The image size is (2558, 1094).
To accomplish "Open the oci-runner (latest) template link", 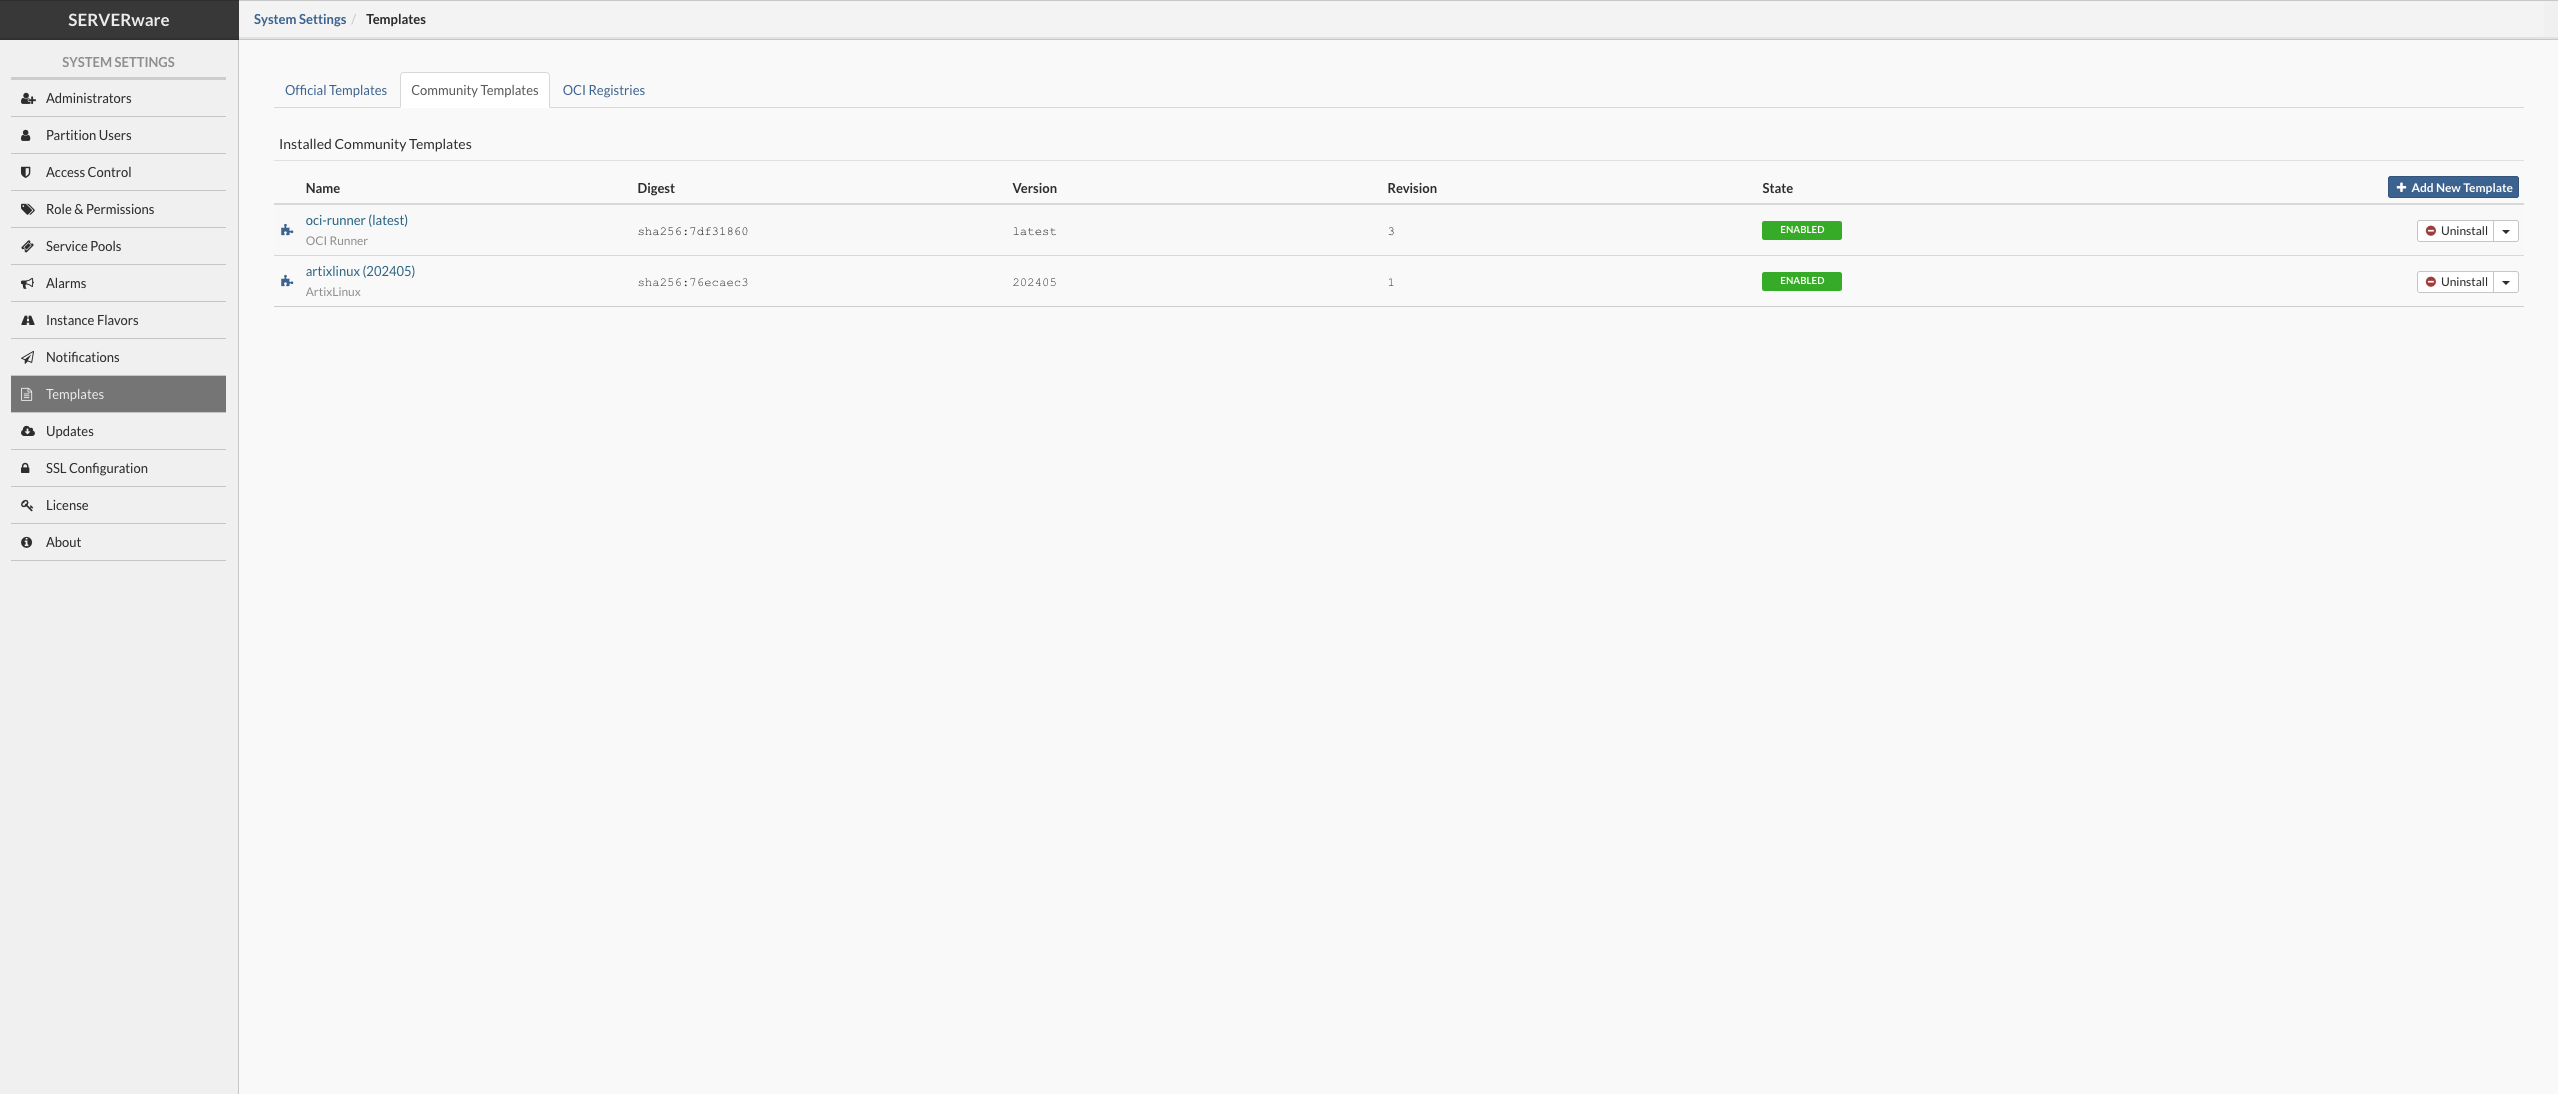I will tap(357, 220).
